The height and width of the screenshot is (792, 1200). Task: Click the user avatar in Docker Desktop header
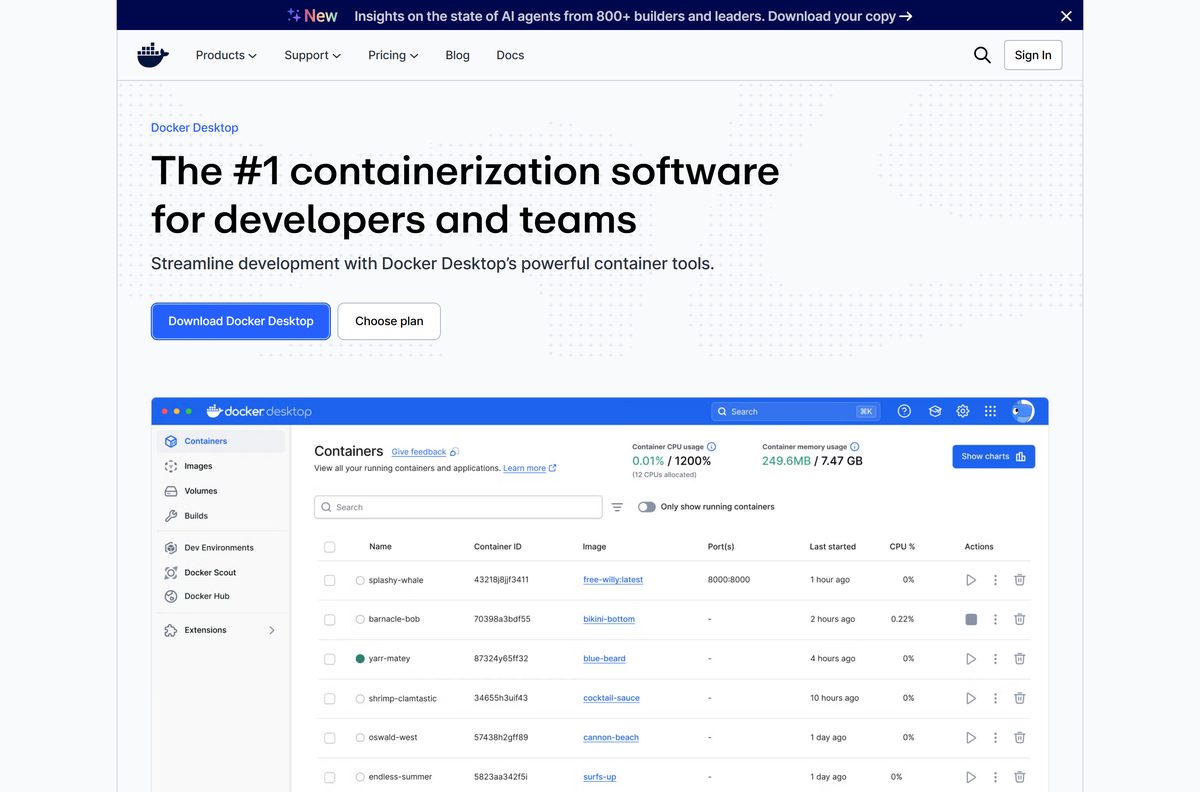pos(1022,411)
